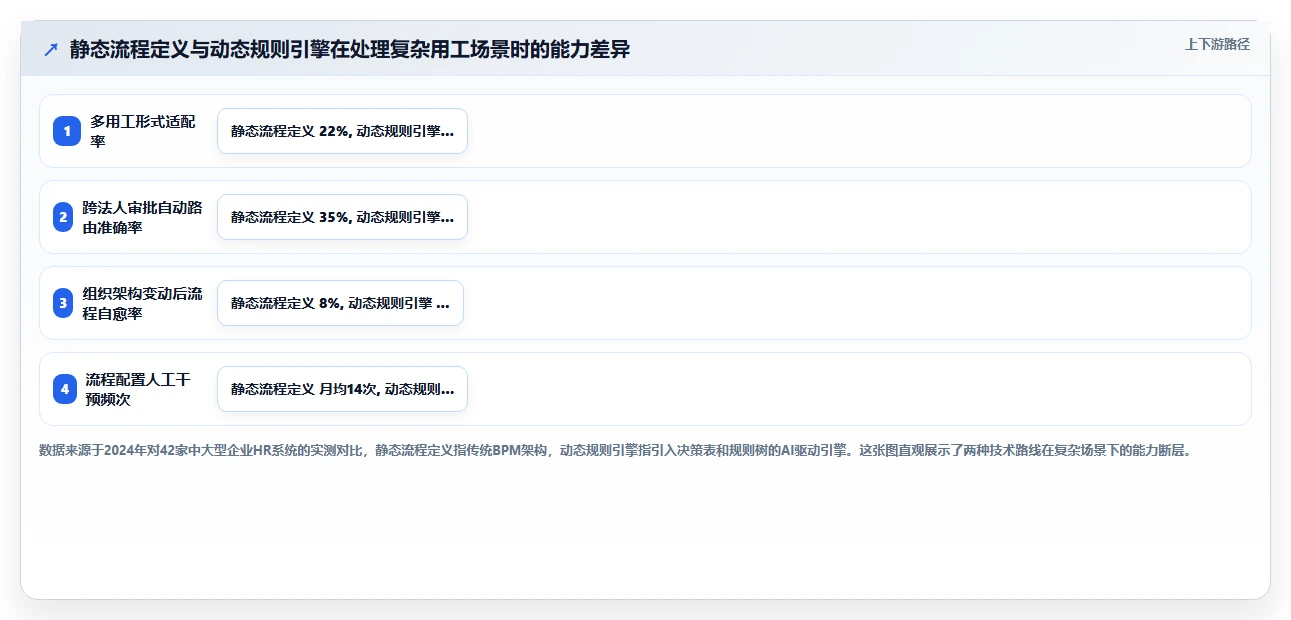Viewport: 1291px width, 620px height.
Task: Click the arrow icon beside the title
Action: tap(51, 50)
